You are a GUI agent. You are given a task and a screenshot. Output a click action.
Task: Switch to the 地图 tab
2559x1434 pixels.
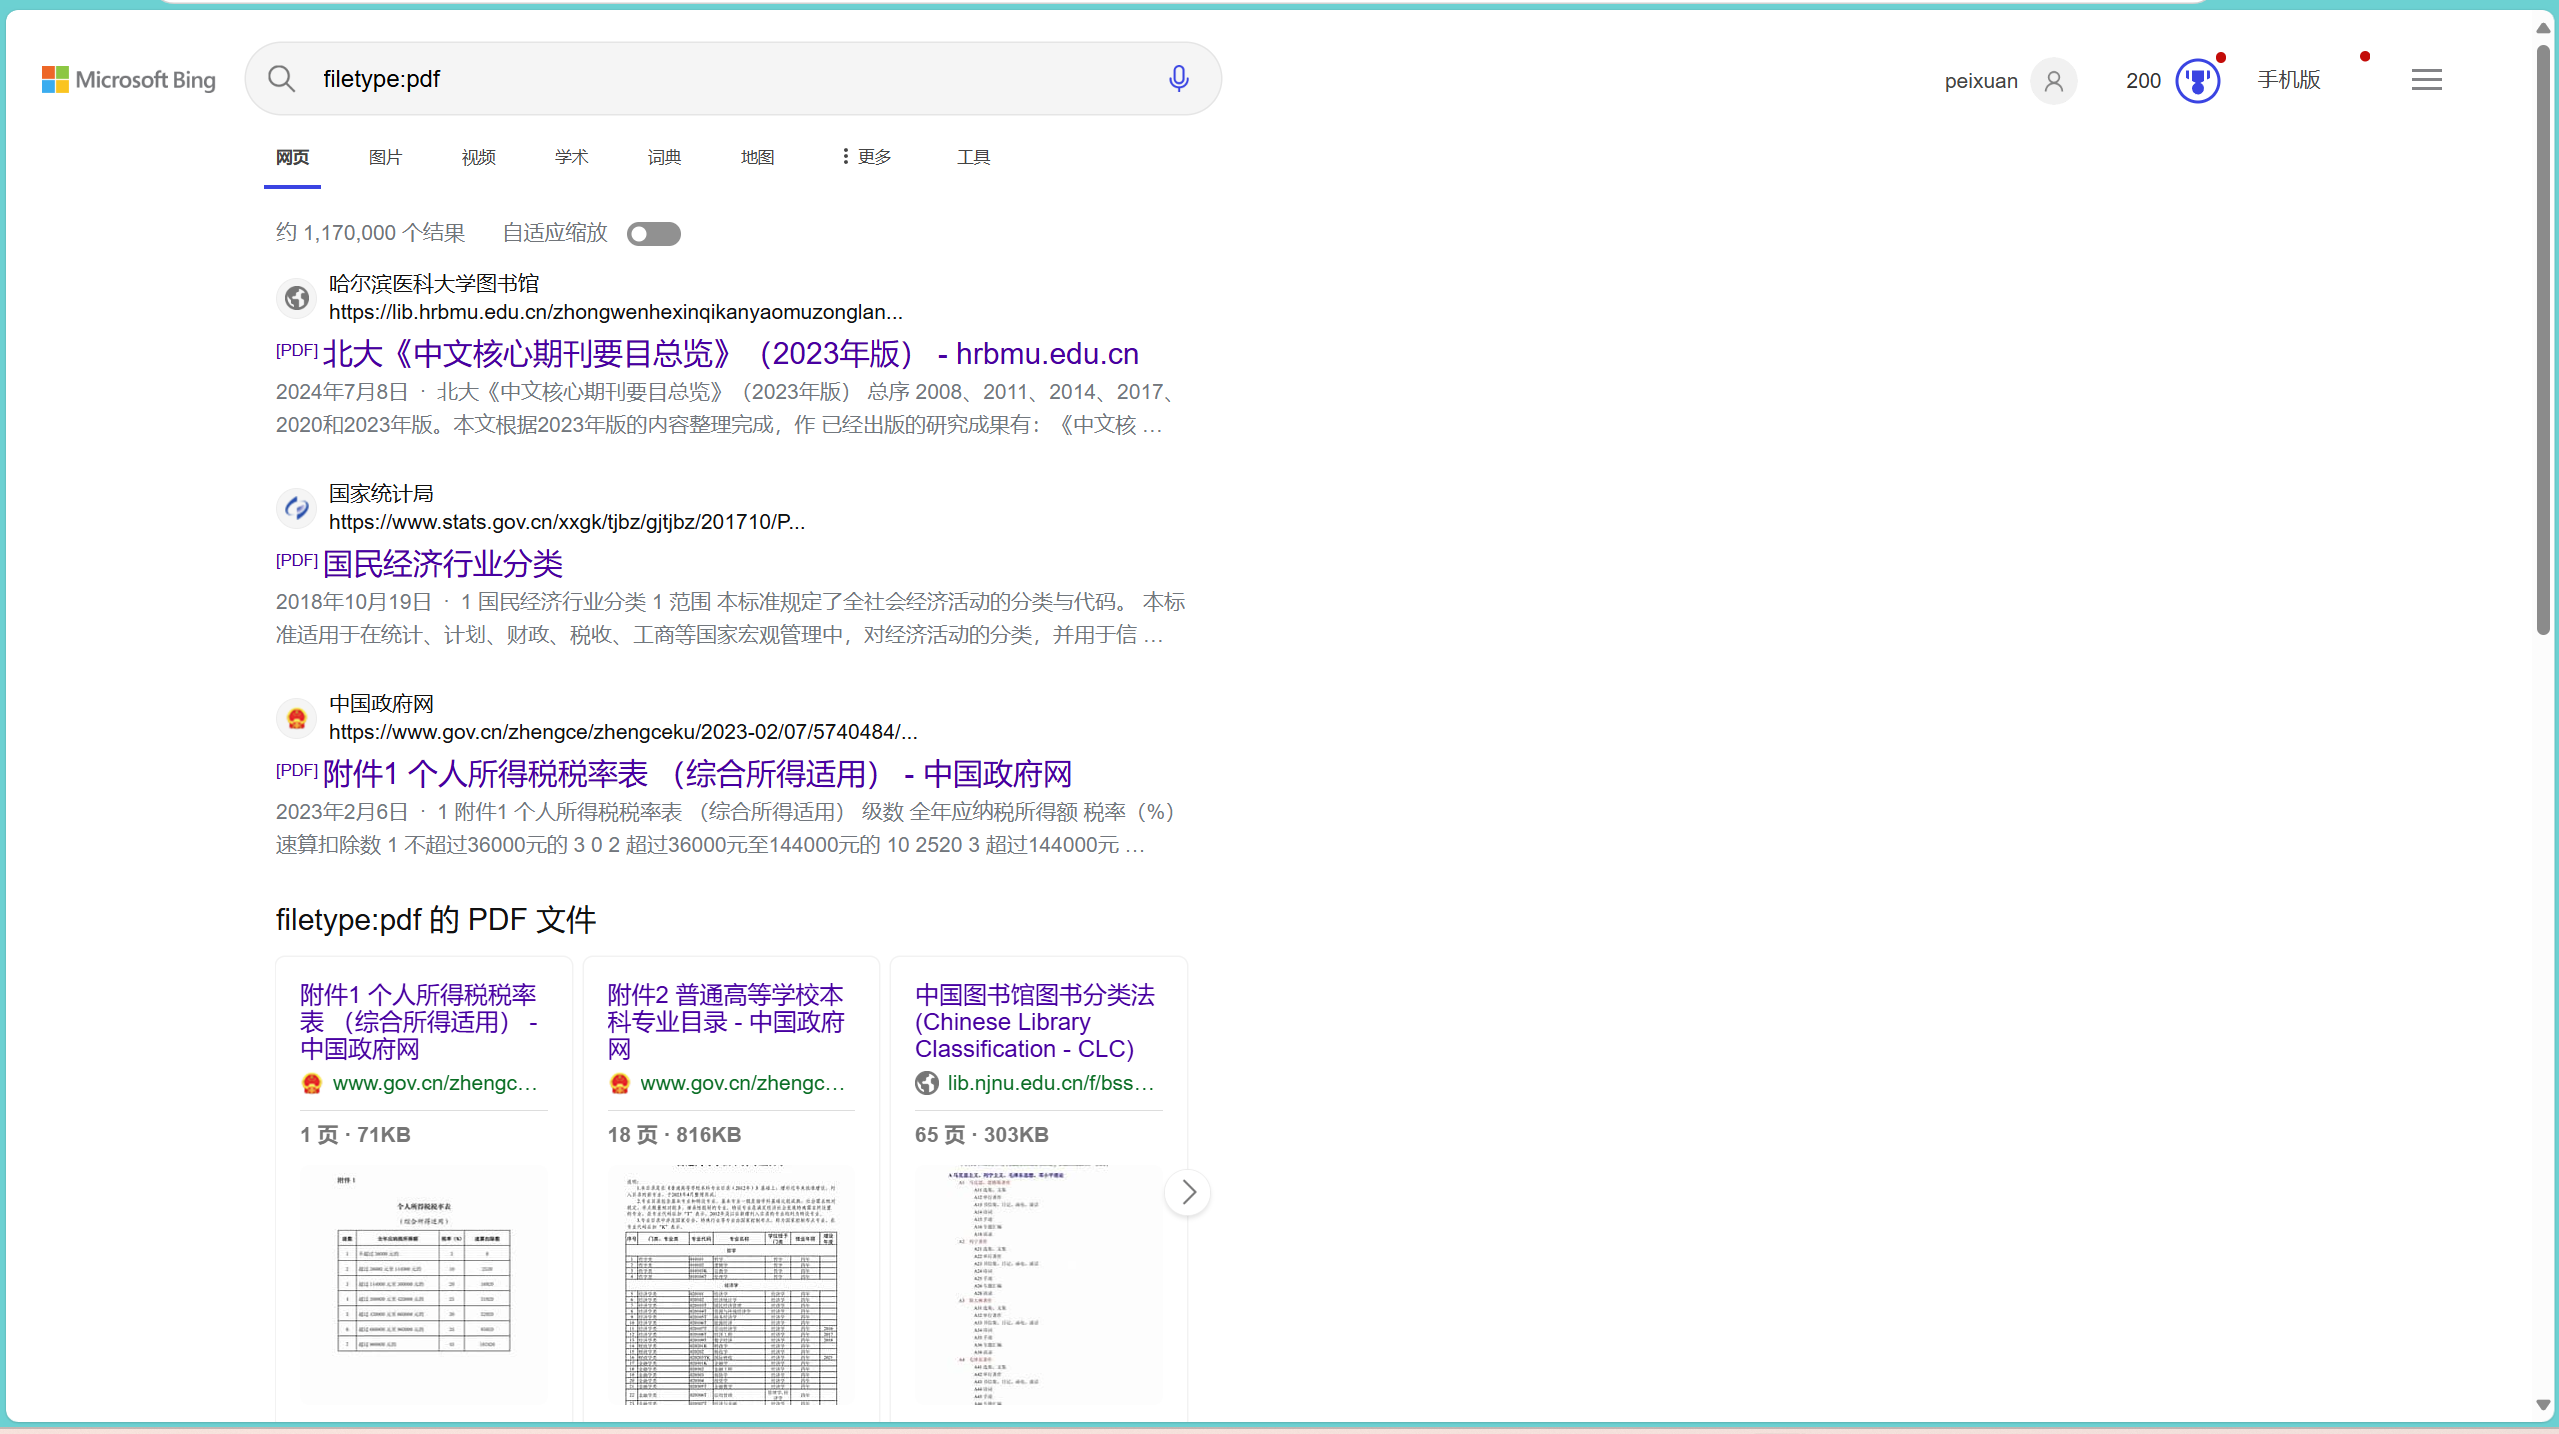click(758, 157)
